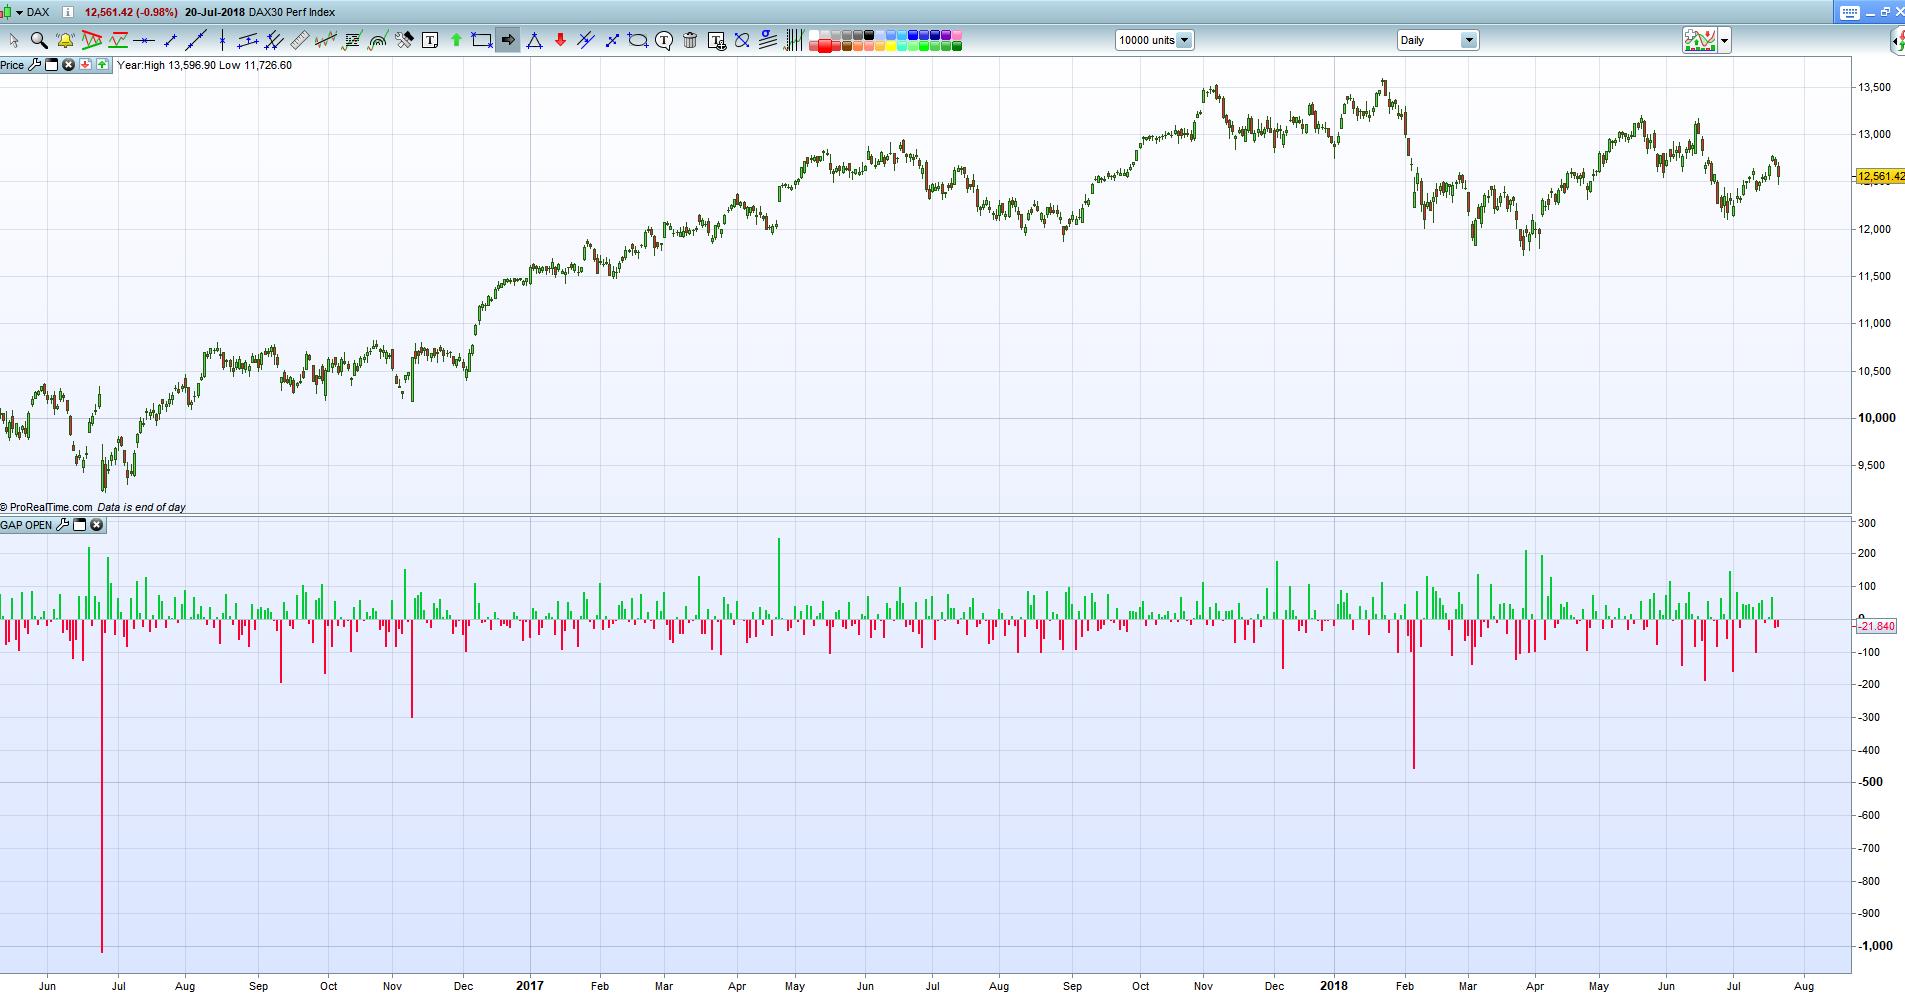The height and width of the screenshot is (993, 1905).
Task: Open the alert bell tool
Action: tap(65, 41)
